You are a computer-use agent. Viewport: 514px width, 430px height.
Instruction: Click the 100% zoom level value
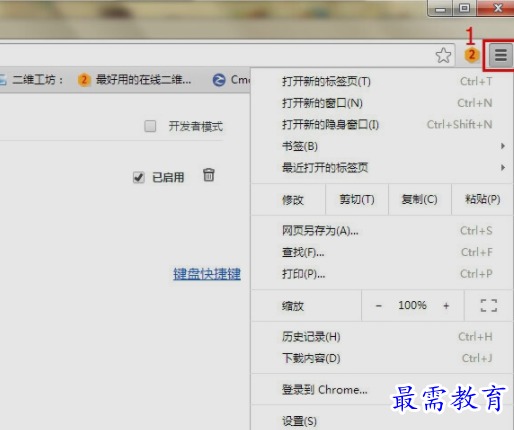click(412, 305)
